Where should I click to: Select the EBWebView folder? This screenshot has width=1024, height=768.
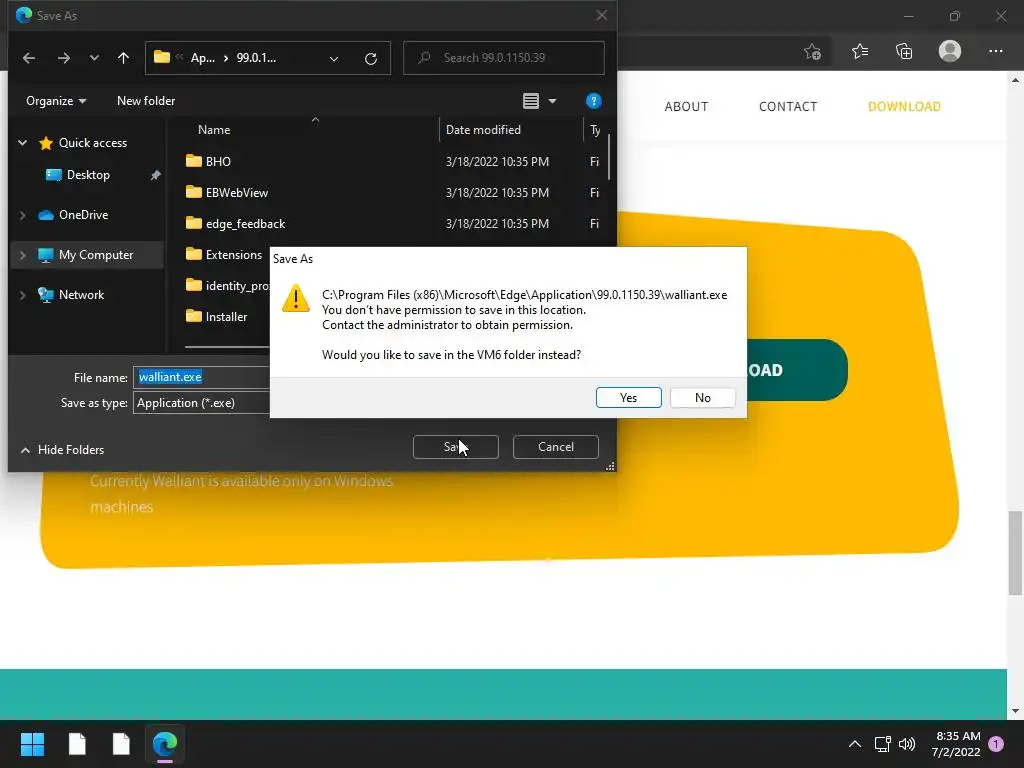(236, 192)
